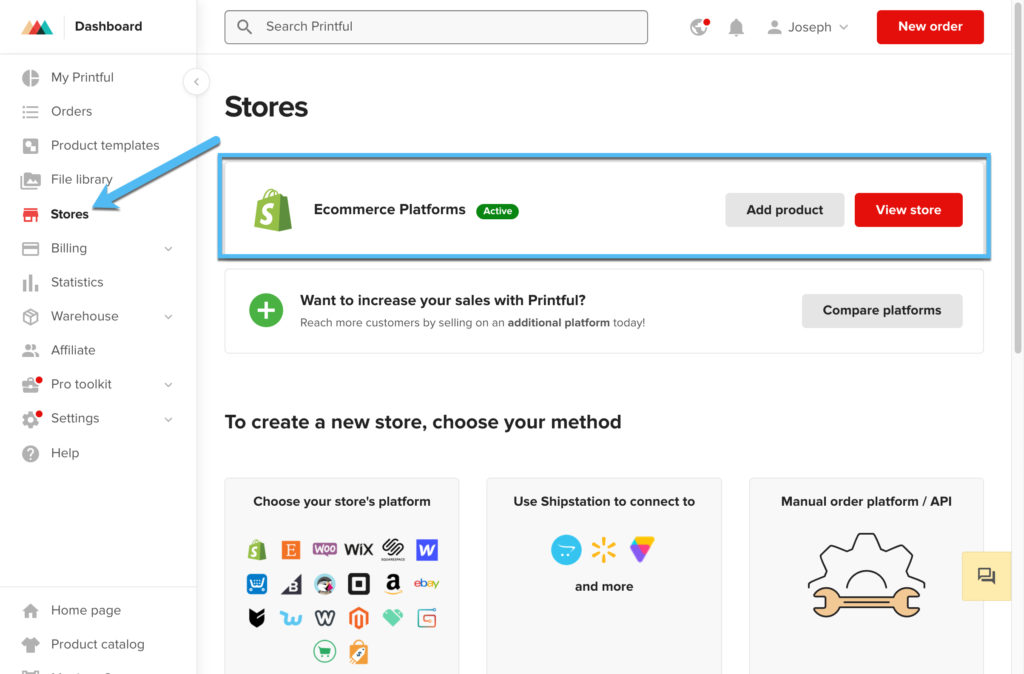This screenshot has width=1024, height=674.
Task: Open Statistics in the sidebar
Action: click(x=77, y=282)
